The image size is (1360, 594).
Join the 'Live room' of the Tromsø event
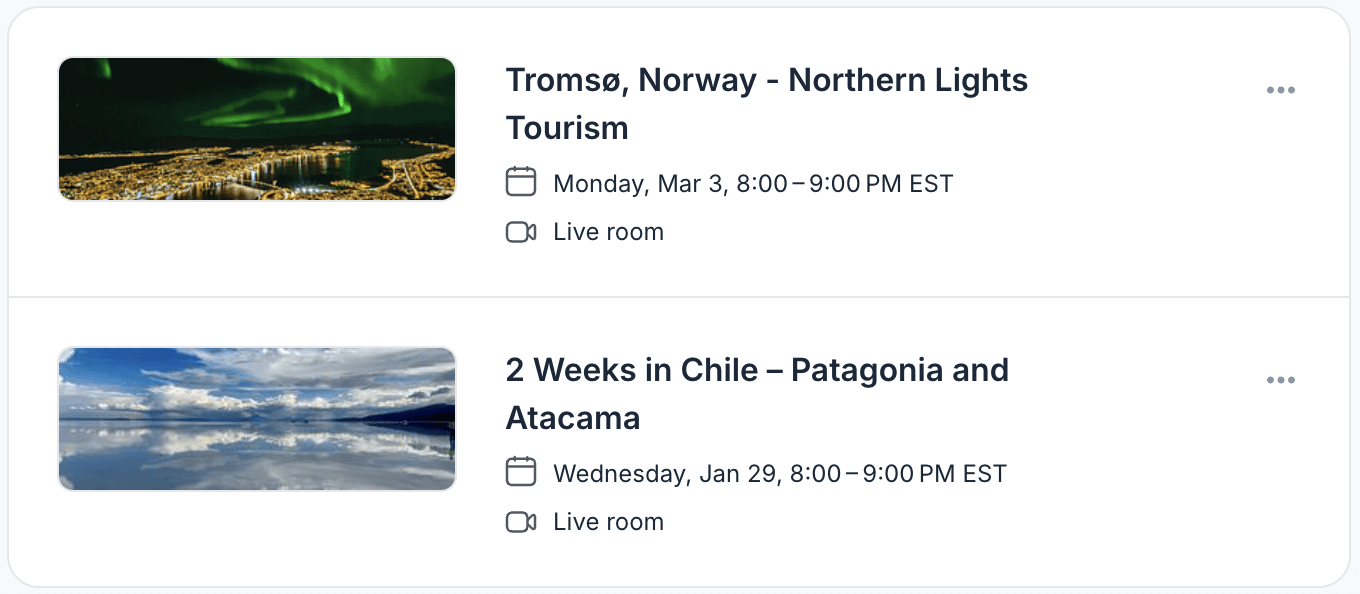click(x=608, y=232)
